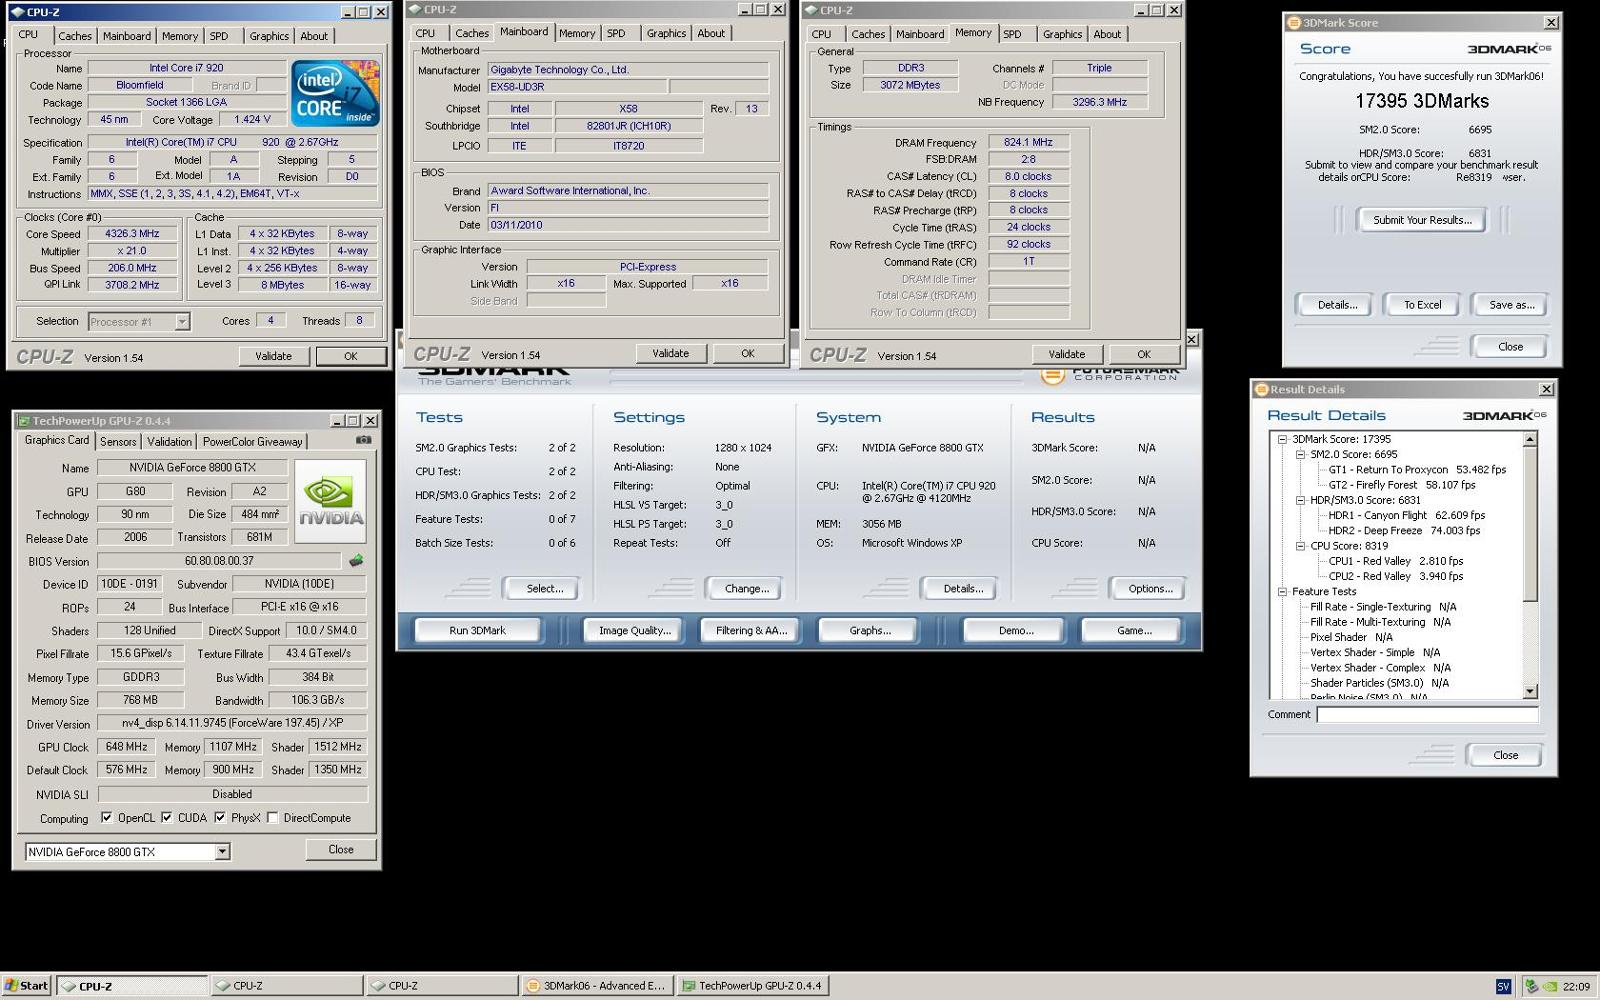Collapse the SM2.0 Score tree node
The image size is (1600, 1000).
[x=1300, y=454]
